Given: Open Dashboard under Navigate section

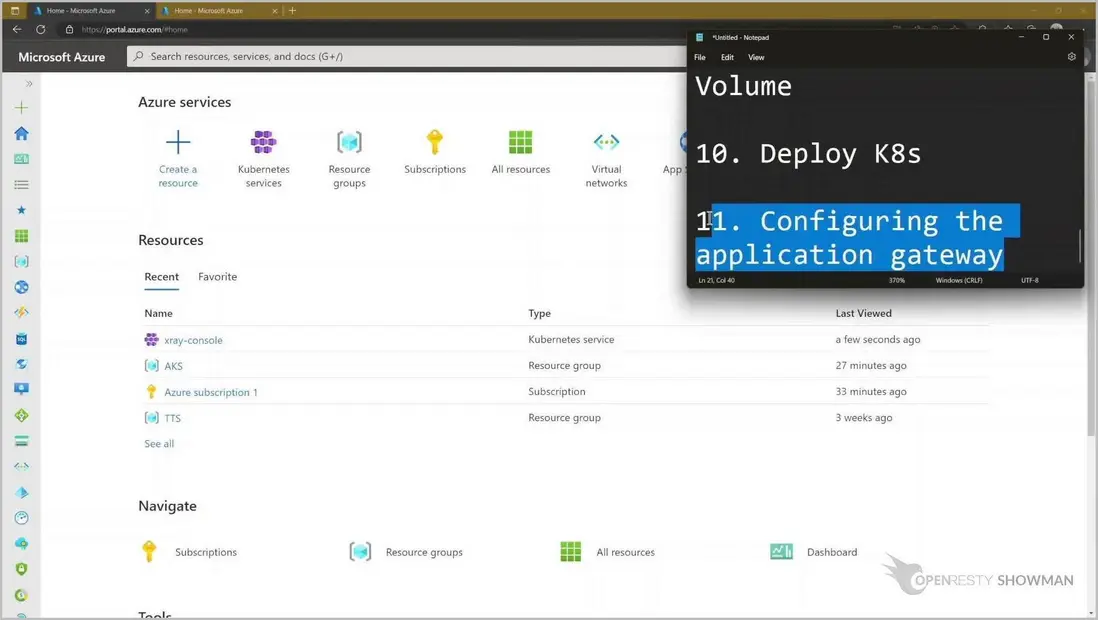Looking at the screenshot, I should tap(814, 552).
